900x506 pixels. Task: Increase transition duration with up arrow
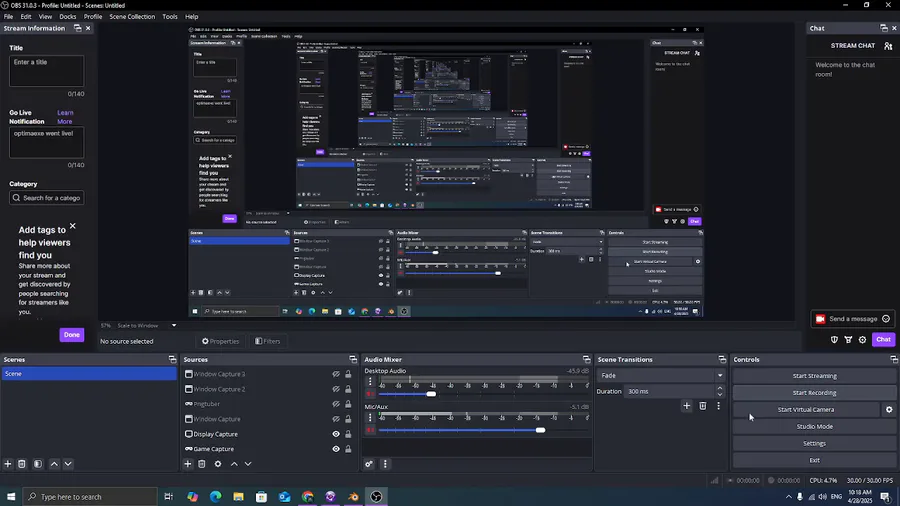coord(720,388)
